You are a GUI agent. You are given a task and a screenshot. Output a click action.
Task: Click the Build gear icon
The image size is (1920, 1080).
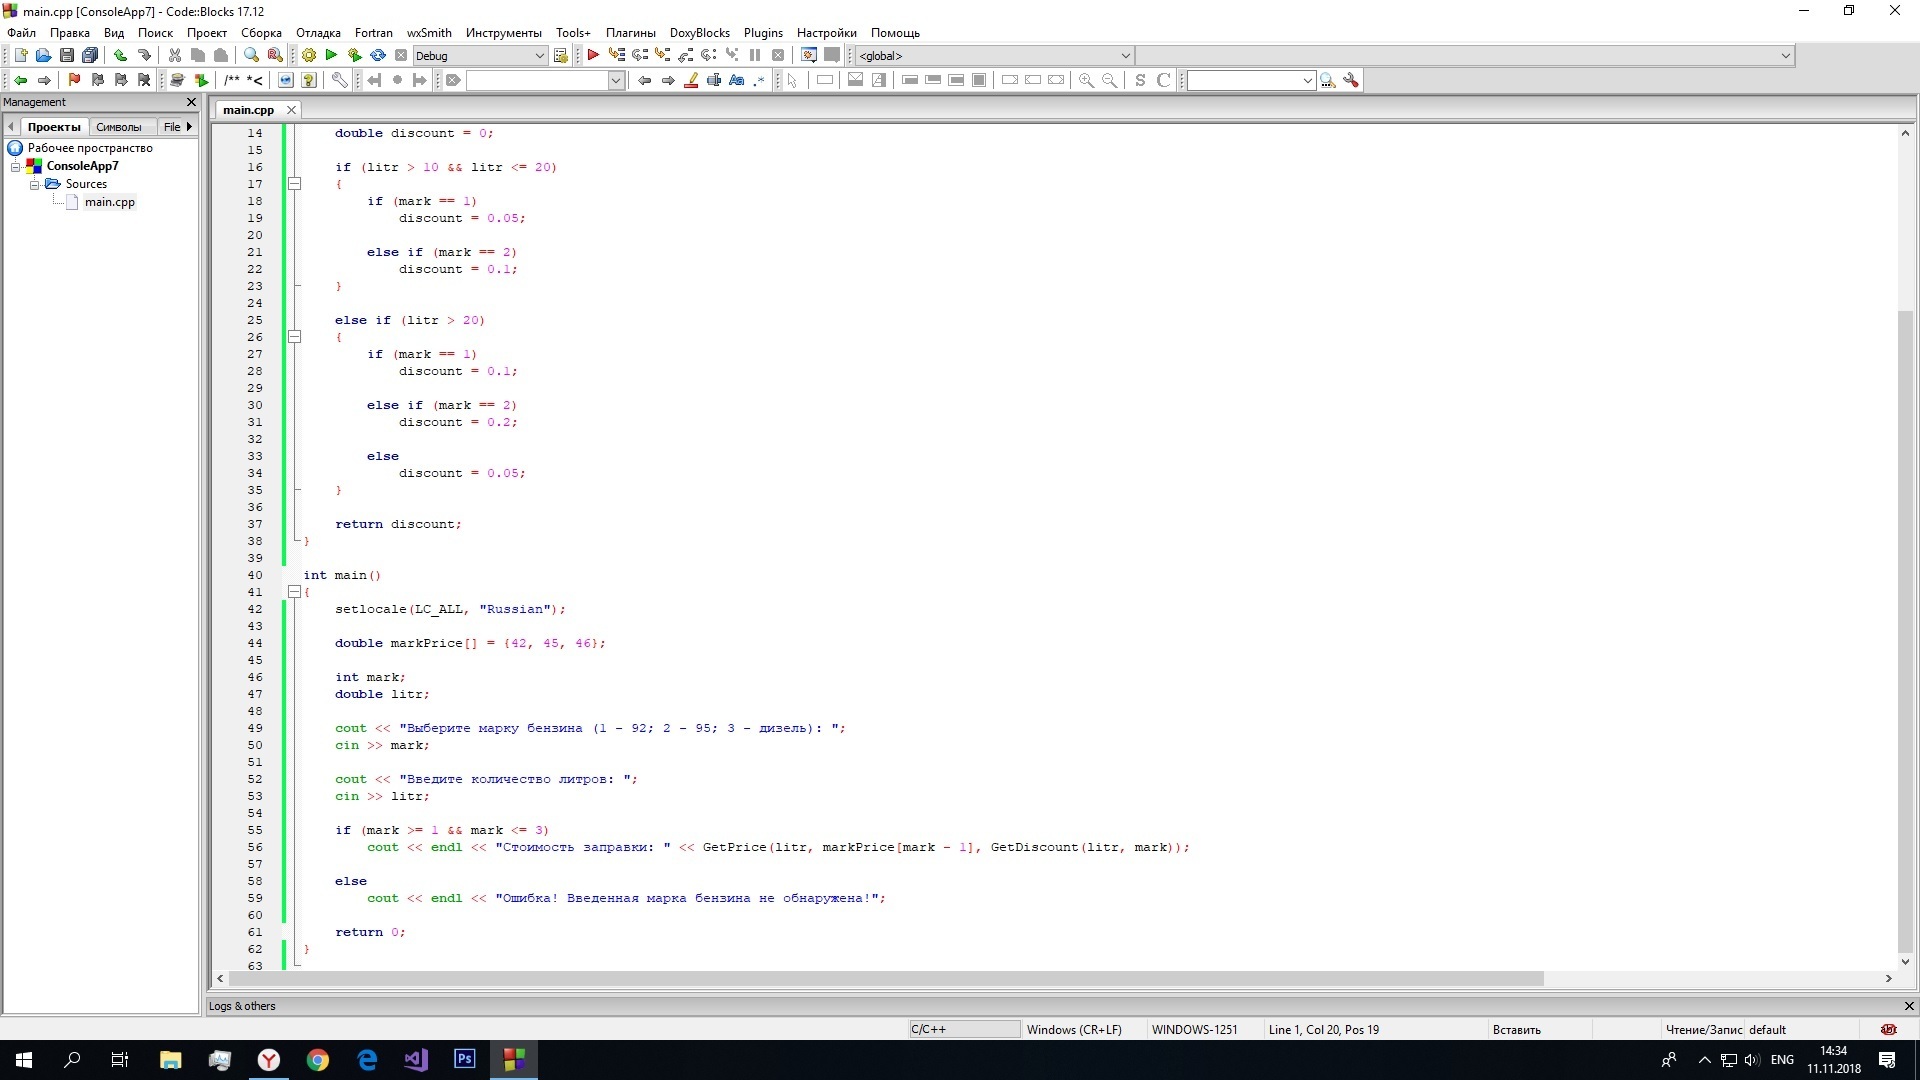(x=309, y=56)
